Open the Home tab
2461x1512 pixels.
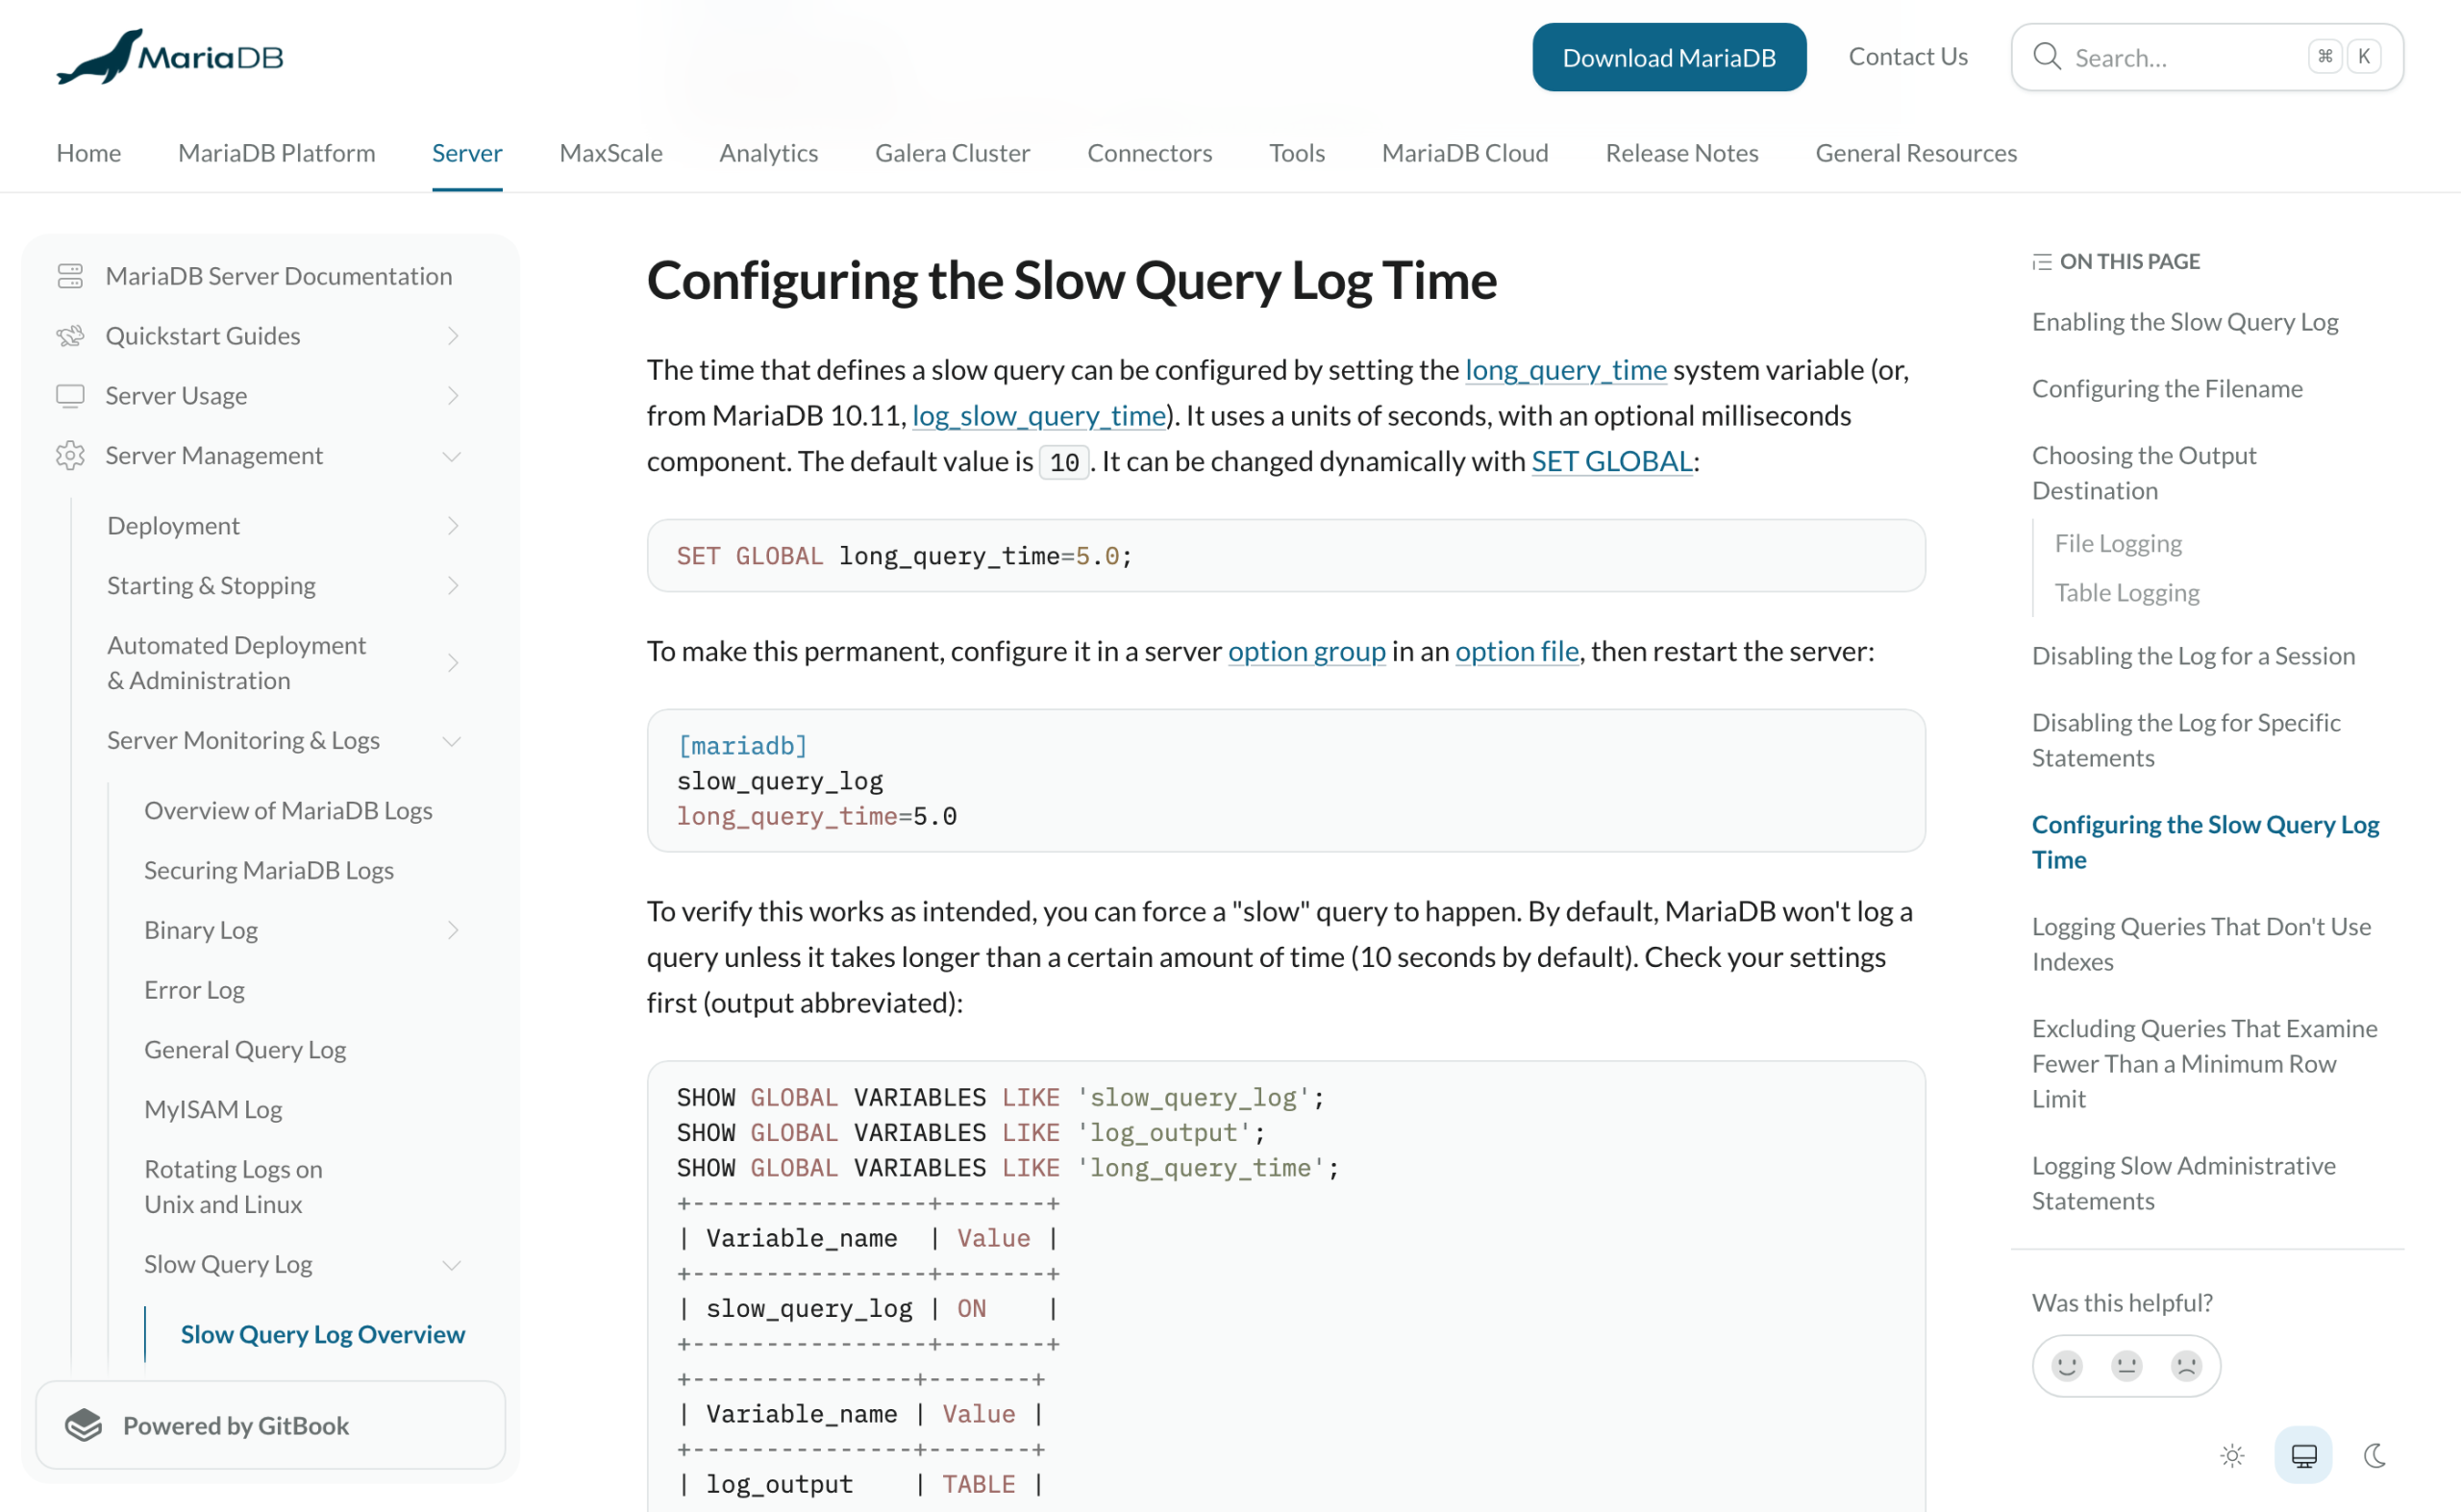tap(89, 153)
